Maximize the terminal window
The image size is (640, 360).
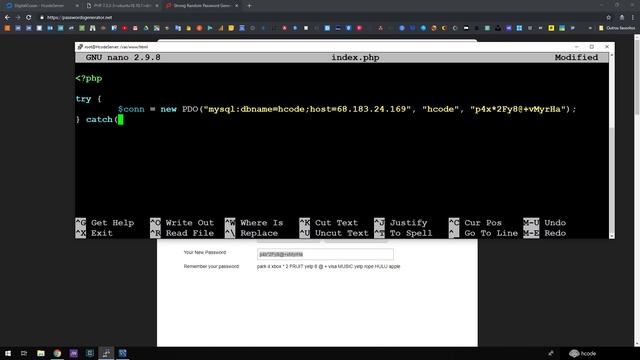click(x=591, y=47)
